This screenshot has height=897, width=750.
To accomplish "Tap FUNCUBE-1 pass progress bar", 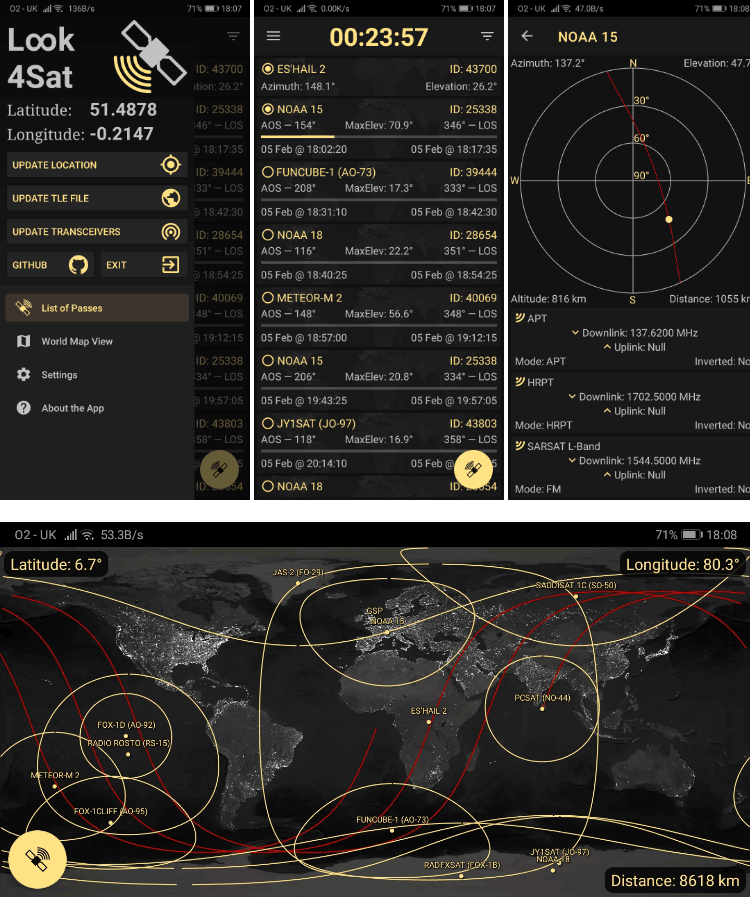I will [379, 200].
